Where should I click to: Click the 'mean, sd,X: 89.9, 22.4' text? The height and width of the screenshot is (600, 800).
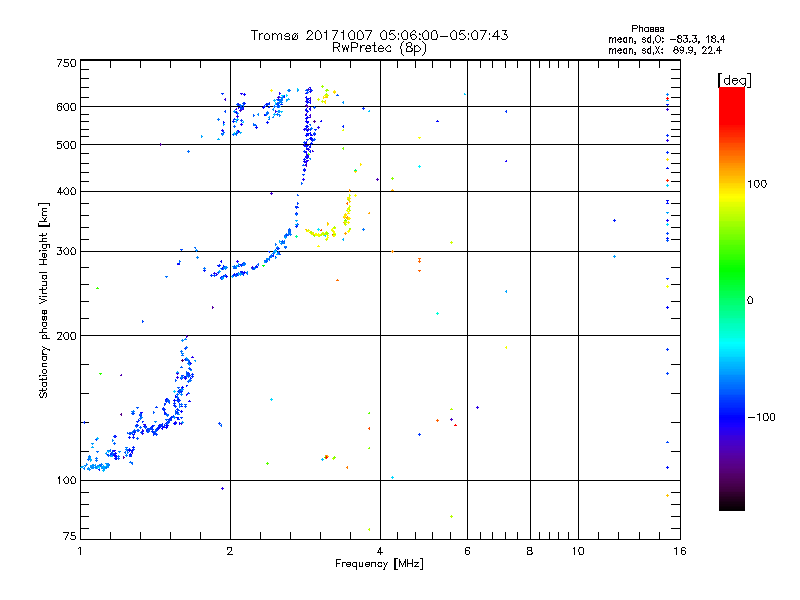(665, 50)
